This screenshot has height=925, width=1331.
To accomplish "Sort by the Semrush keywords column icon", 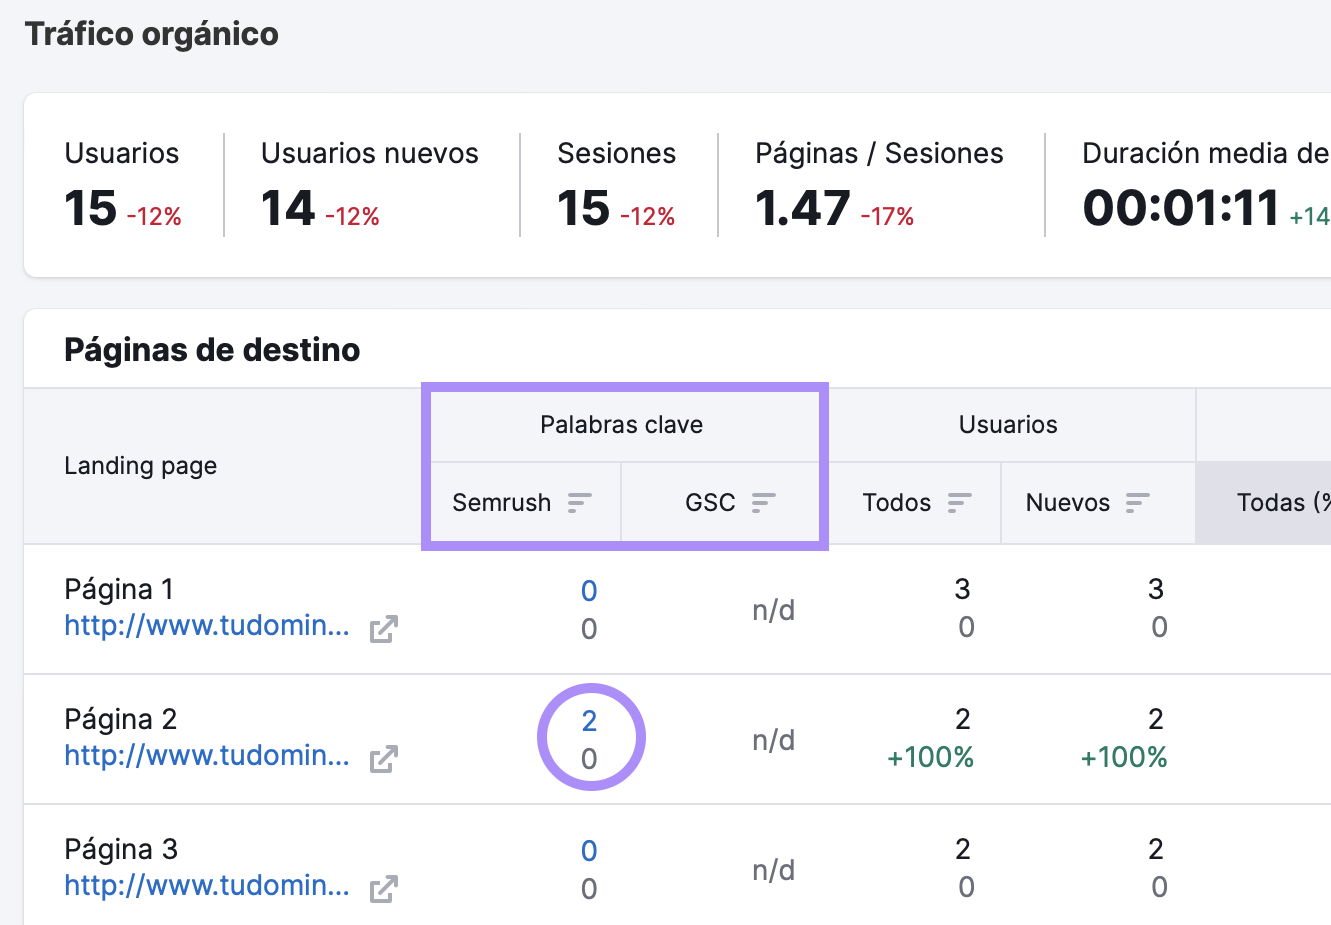I will [580, 502].
